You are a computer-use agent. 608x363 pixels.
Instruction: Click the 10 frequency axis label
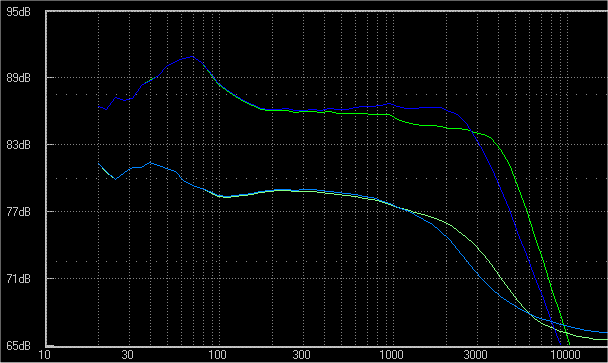[x=45, y=355]
